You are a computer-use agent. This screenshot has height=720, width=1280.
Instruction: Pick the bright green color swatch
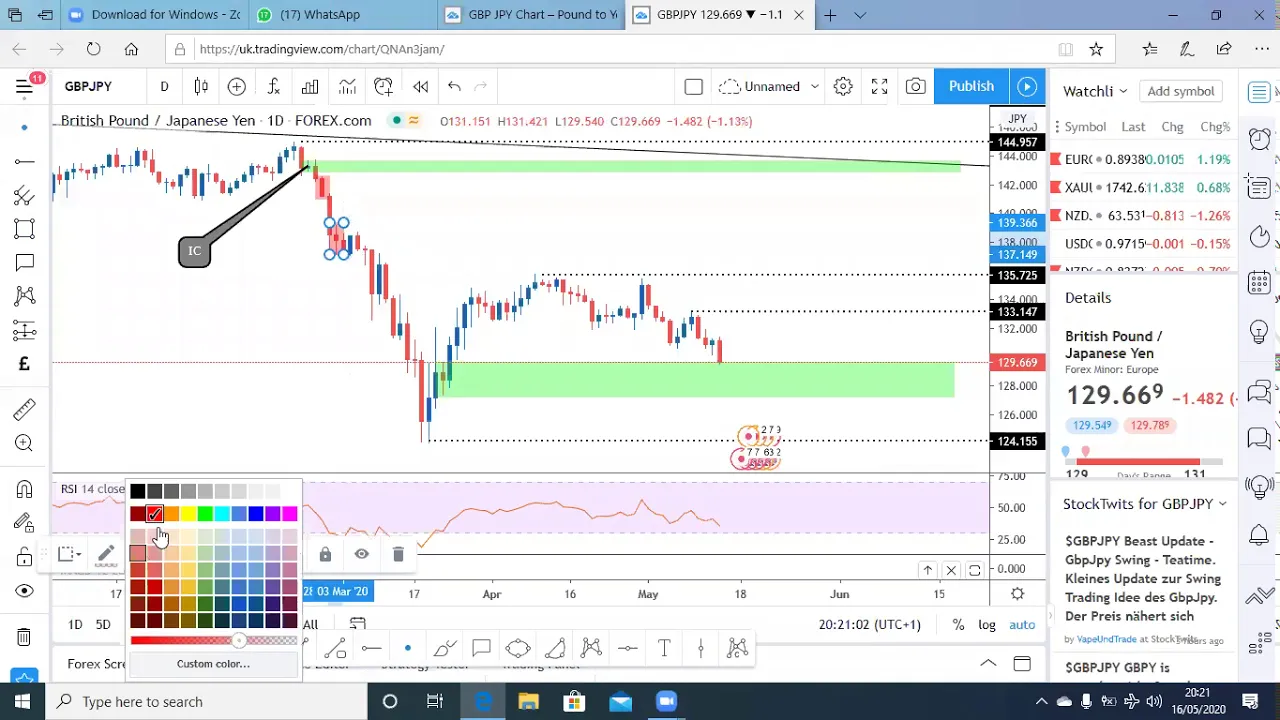tap(205, 514)
